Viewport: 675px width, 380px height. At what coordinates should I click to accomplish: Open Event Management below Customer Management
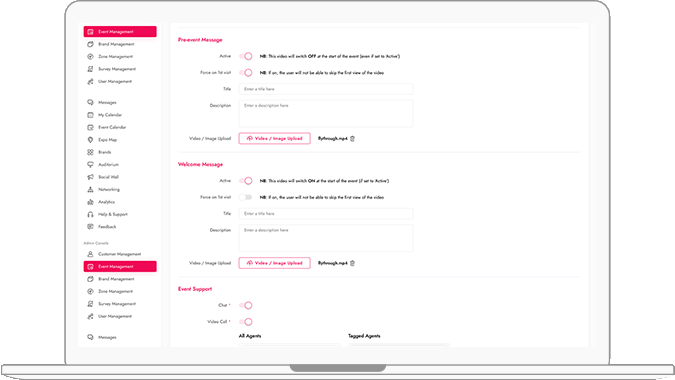[x=120, y=267]
